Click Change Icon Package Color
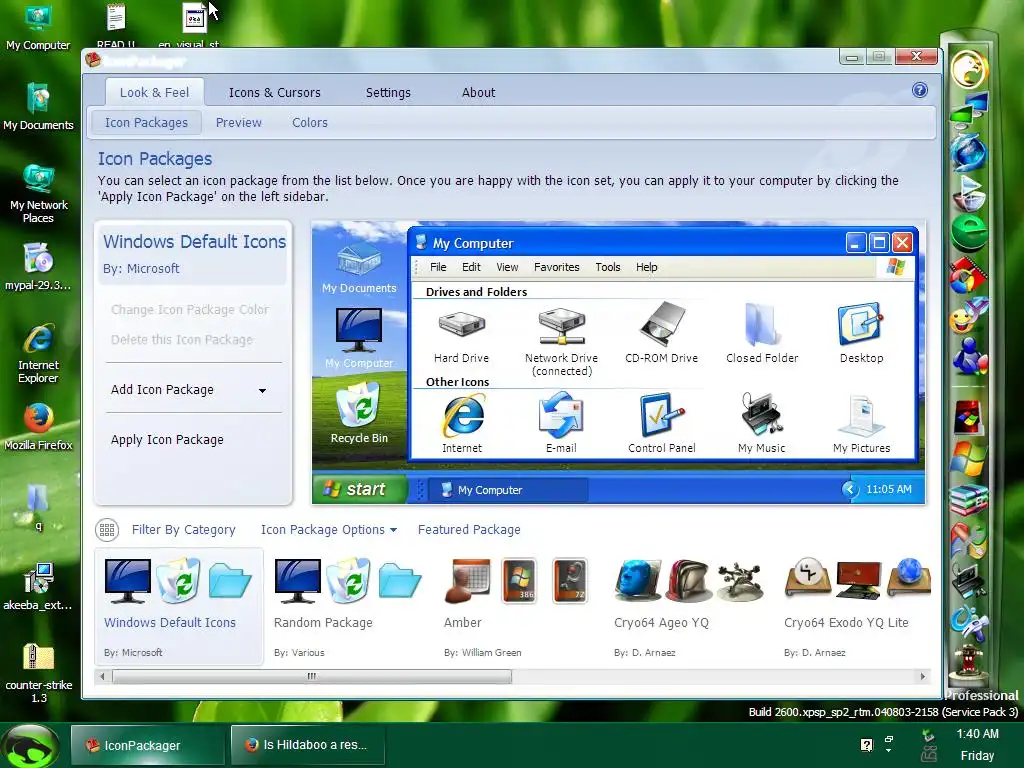 pos(189,310)
